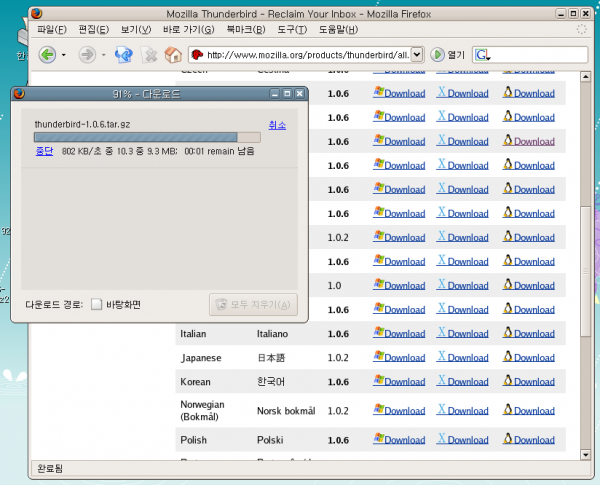This screenshot has width=600, height=485.
Task: Reload the page with the blue arrows
Action: (124, 55)
